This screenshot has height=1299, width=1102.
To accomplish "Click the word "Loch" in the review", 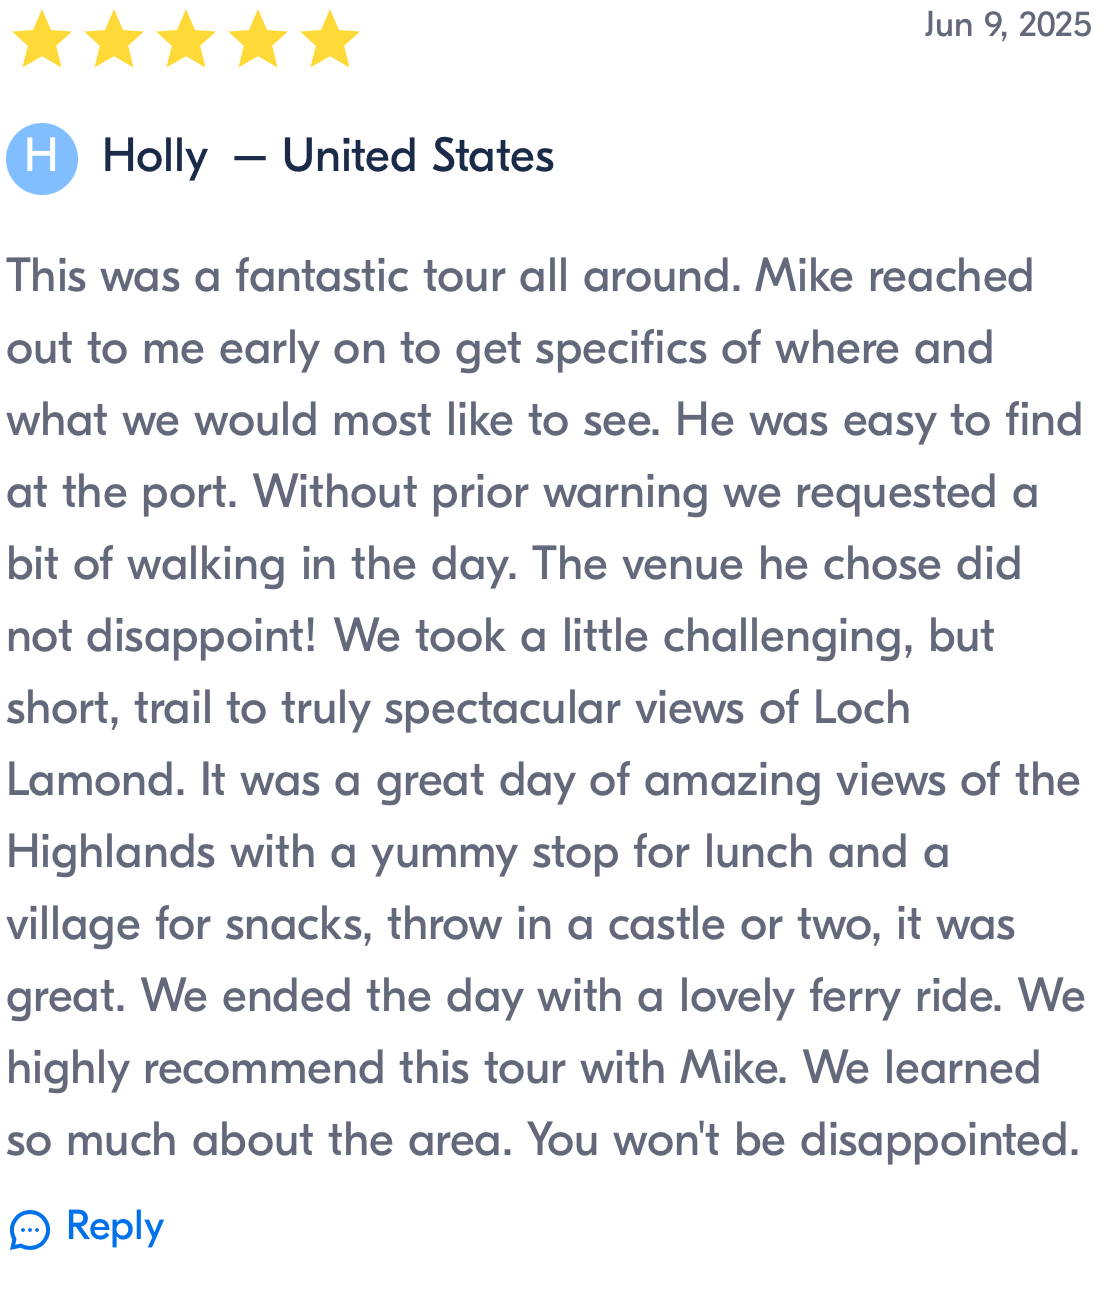I will (861, 708).
